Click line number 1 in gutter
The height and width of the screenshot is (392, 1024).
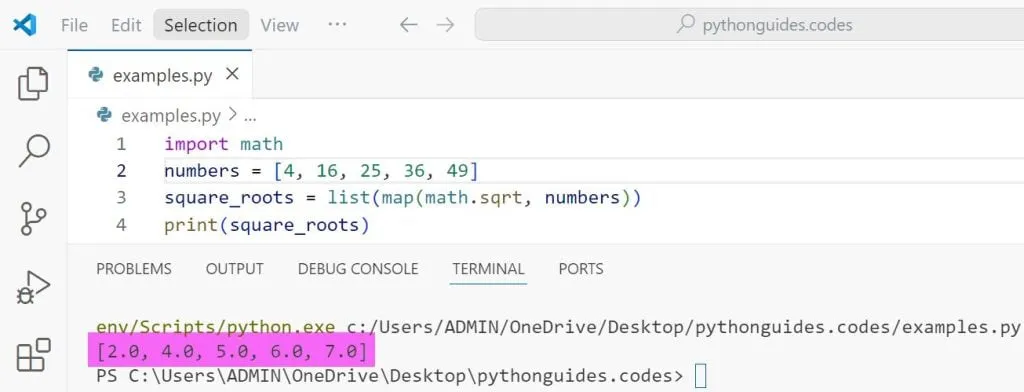click(x=121, y=144)
